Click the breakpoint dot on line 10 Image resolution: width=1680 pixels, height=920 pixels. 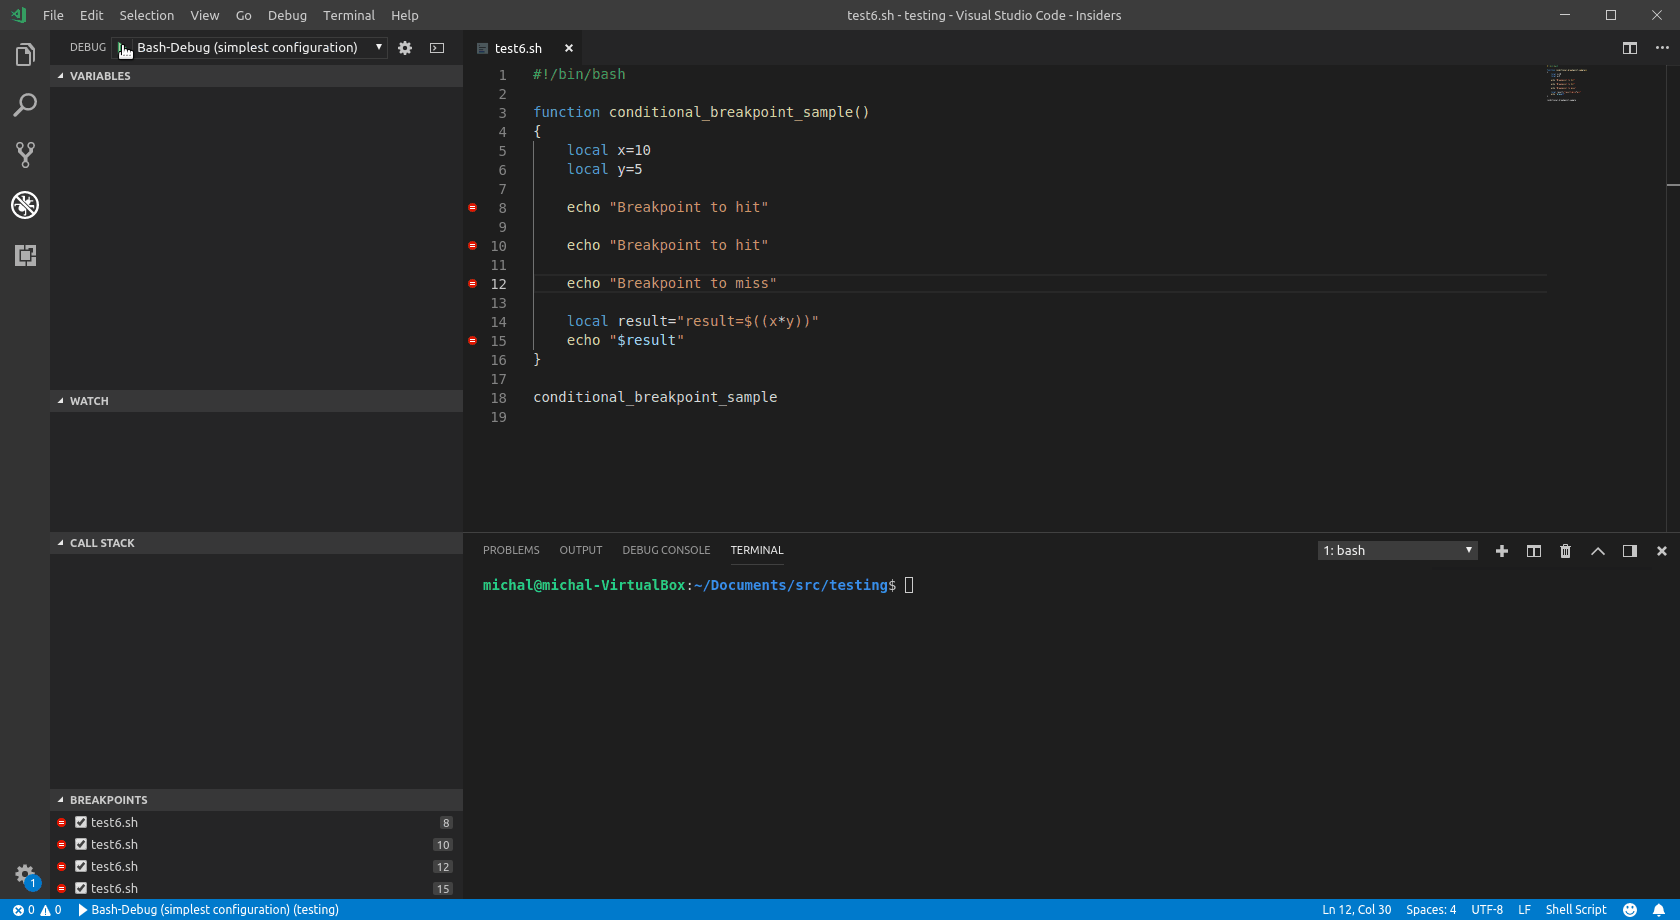(x=473, y=246)
